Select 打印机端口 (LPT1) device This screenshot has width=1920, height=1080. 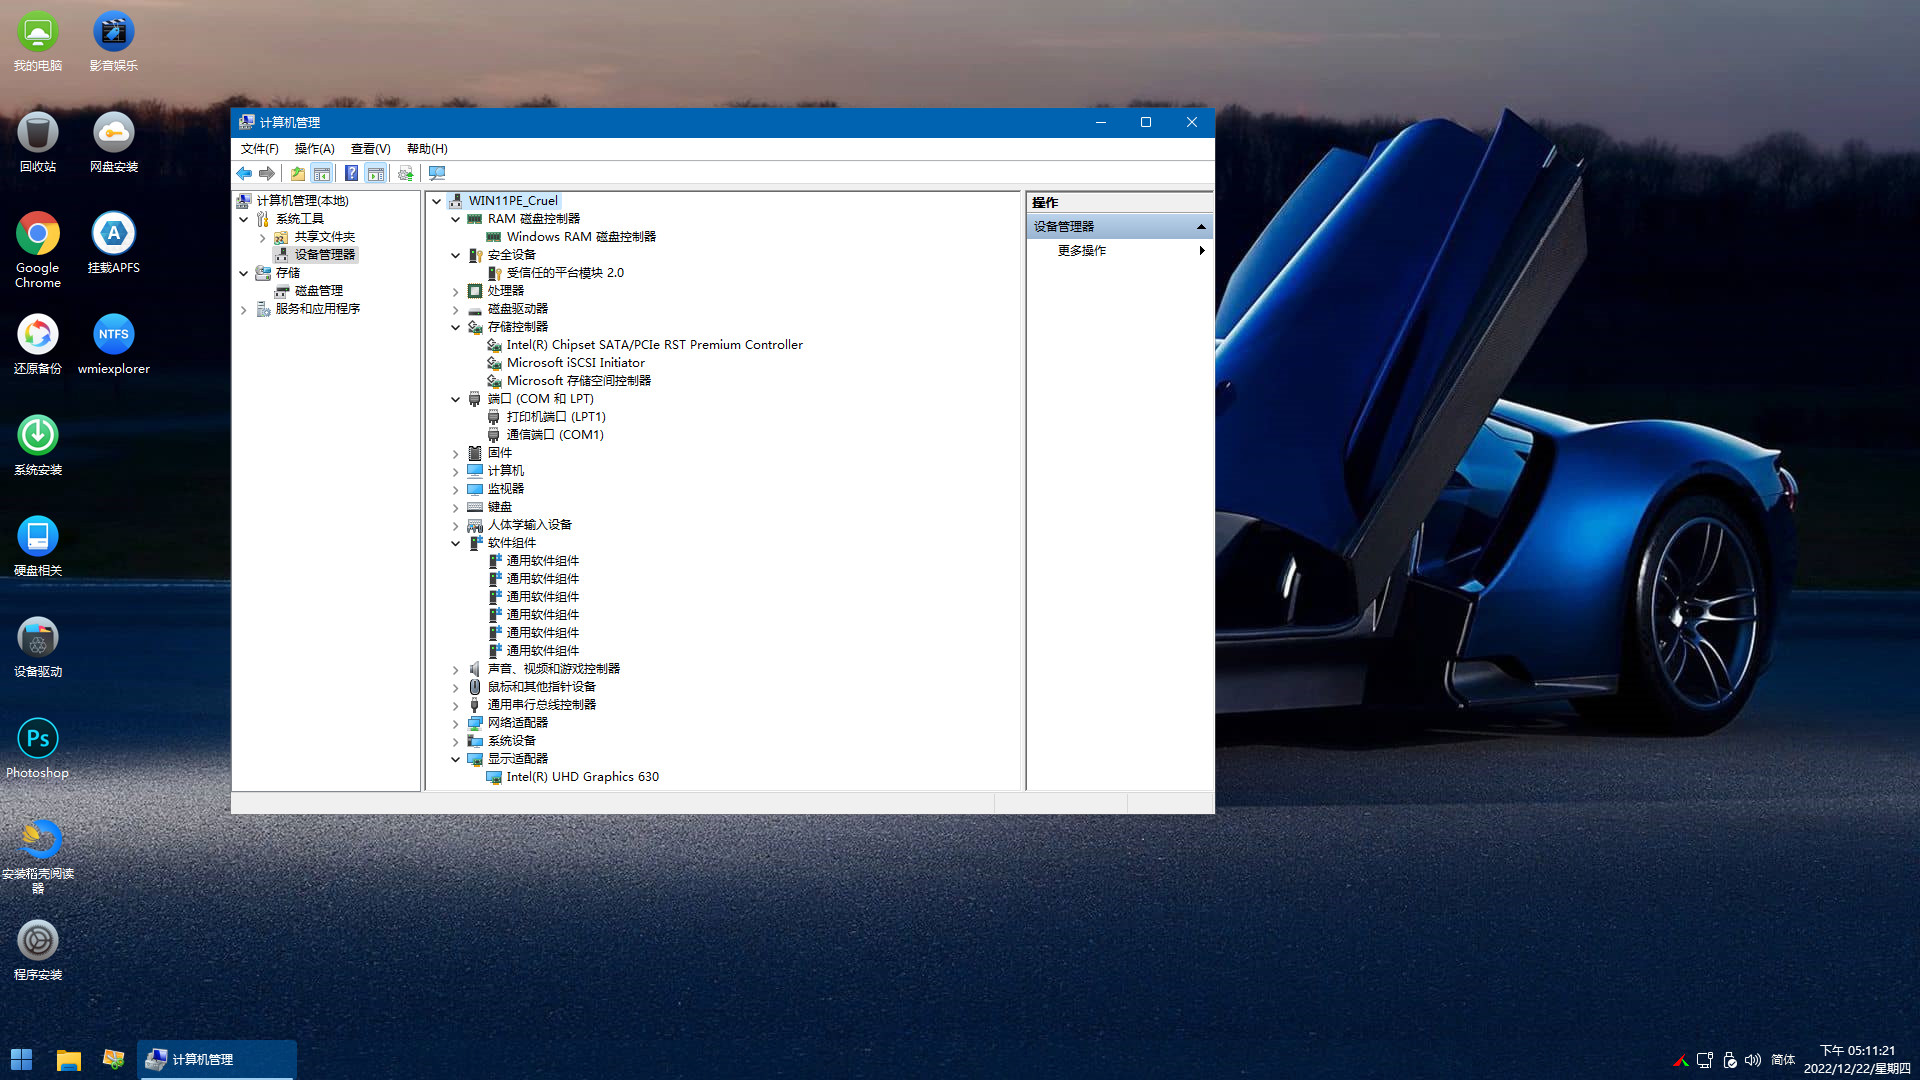(555, 417)
